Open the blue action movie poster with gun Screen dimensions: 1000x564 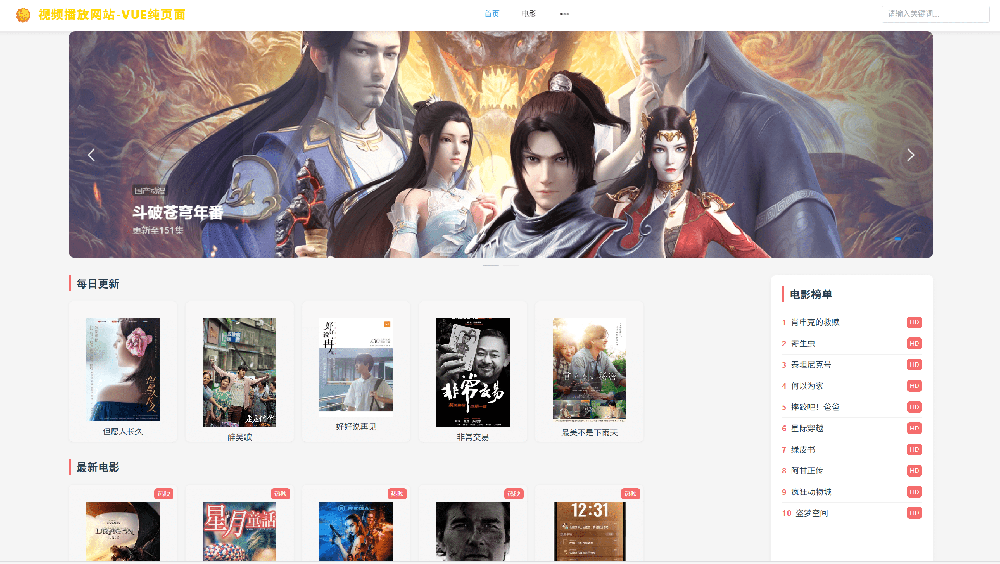pyautogui.click(x=356, y=531)
